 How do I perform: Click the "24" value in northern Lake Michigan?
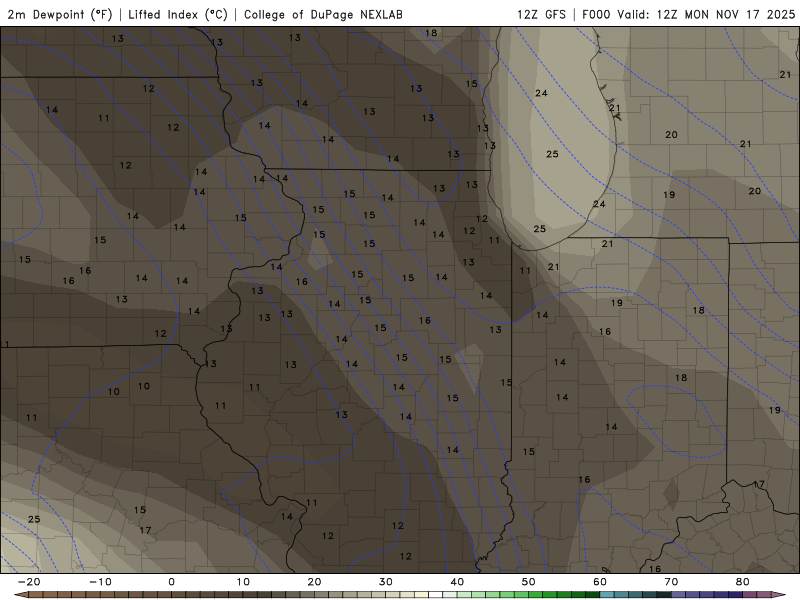click(x=541, y=93)
